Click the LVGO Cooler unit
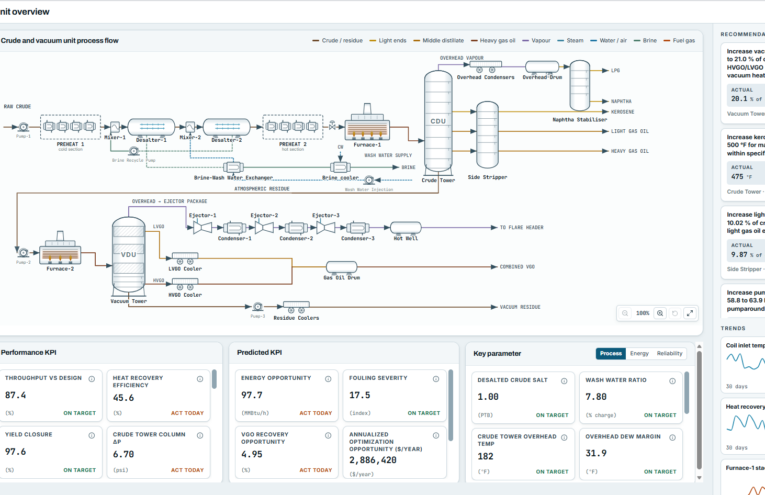The image size is (765, 495). tap(184, 258)
